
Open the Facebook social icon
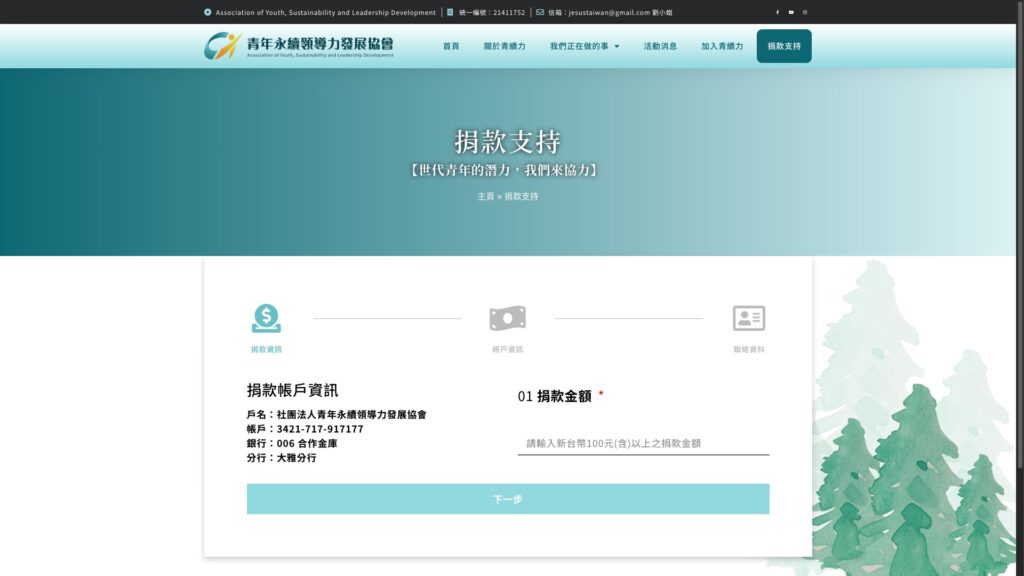click(777, 13)
